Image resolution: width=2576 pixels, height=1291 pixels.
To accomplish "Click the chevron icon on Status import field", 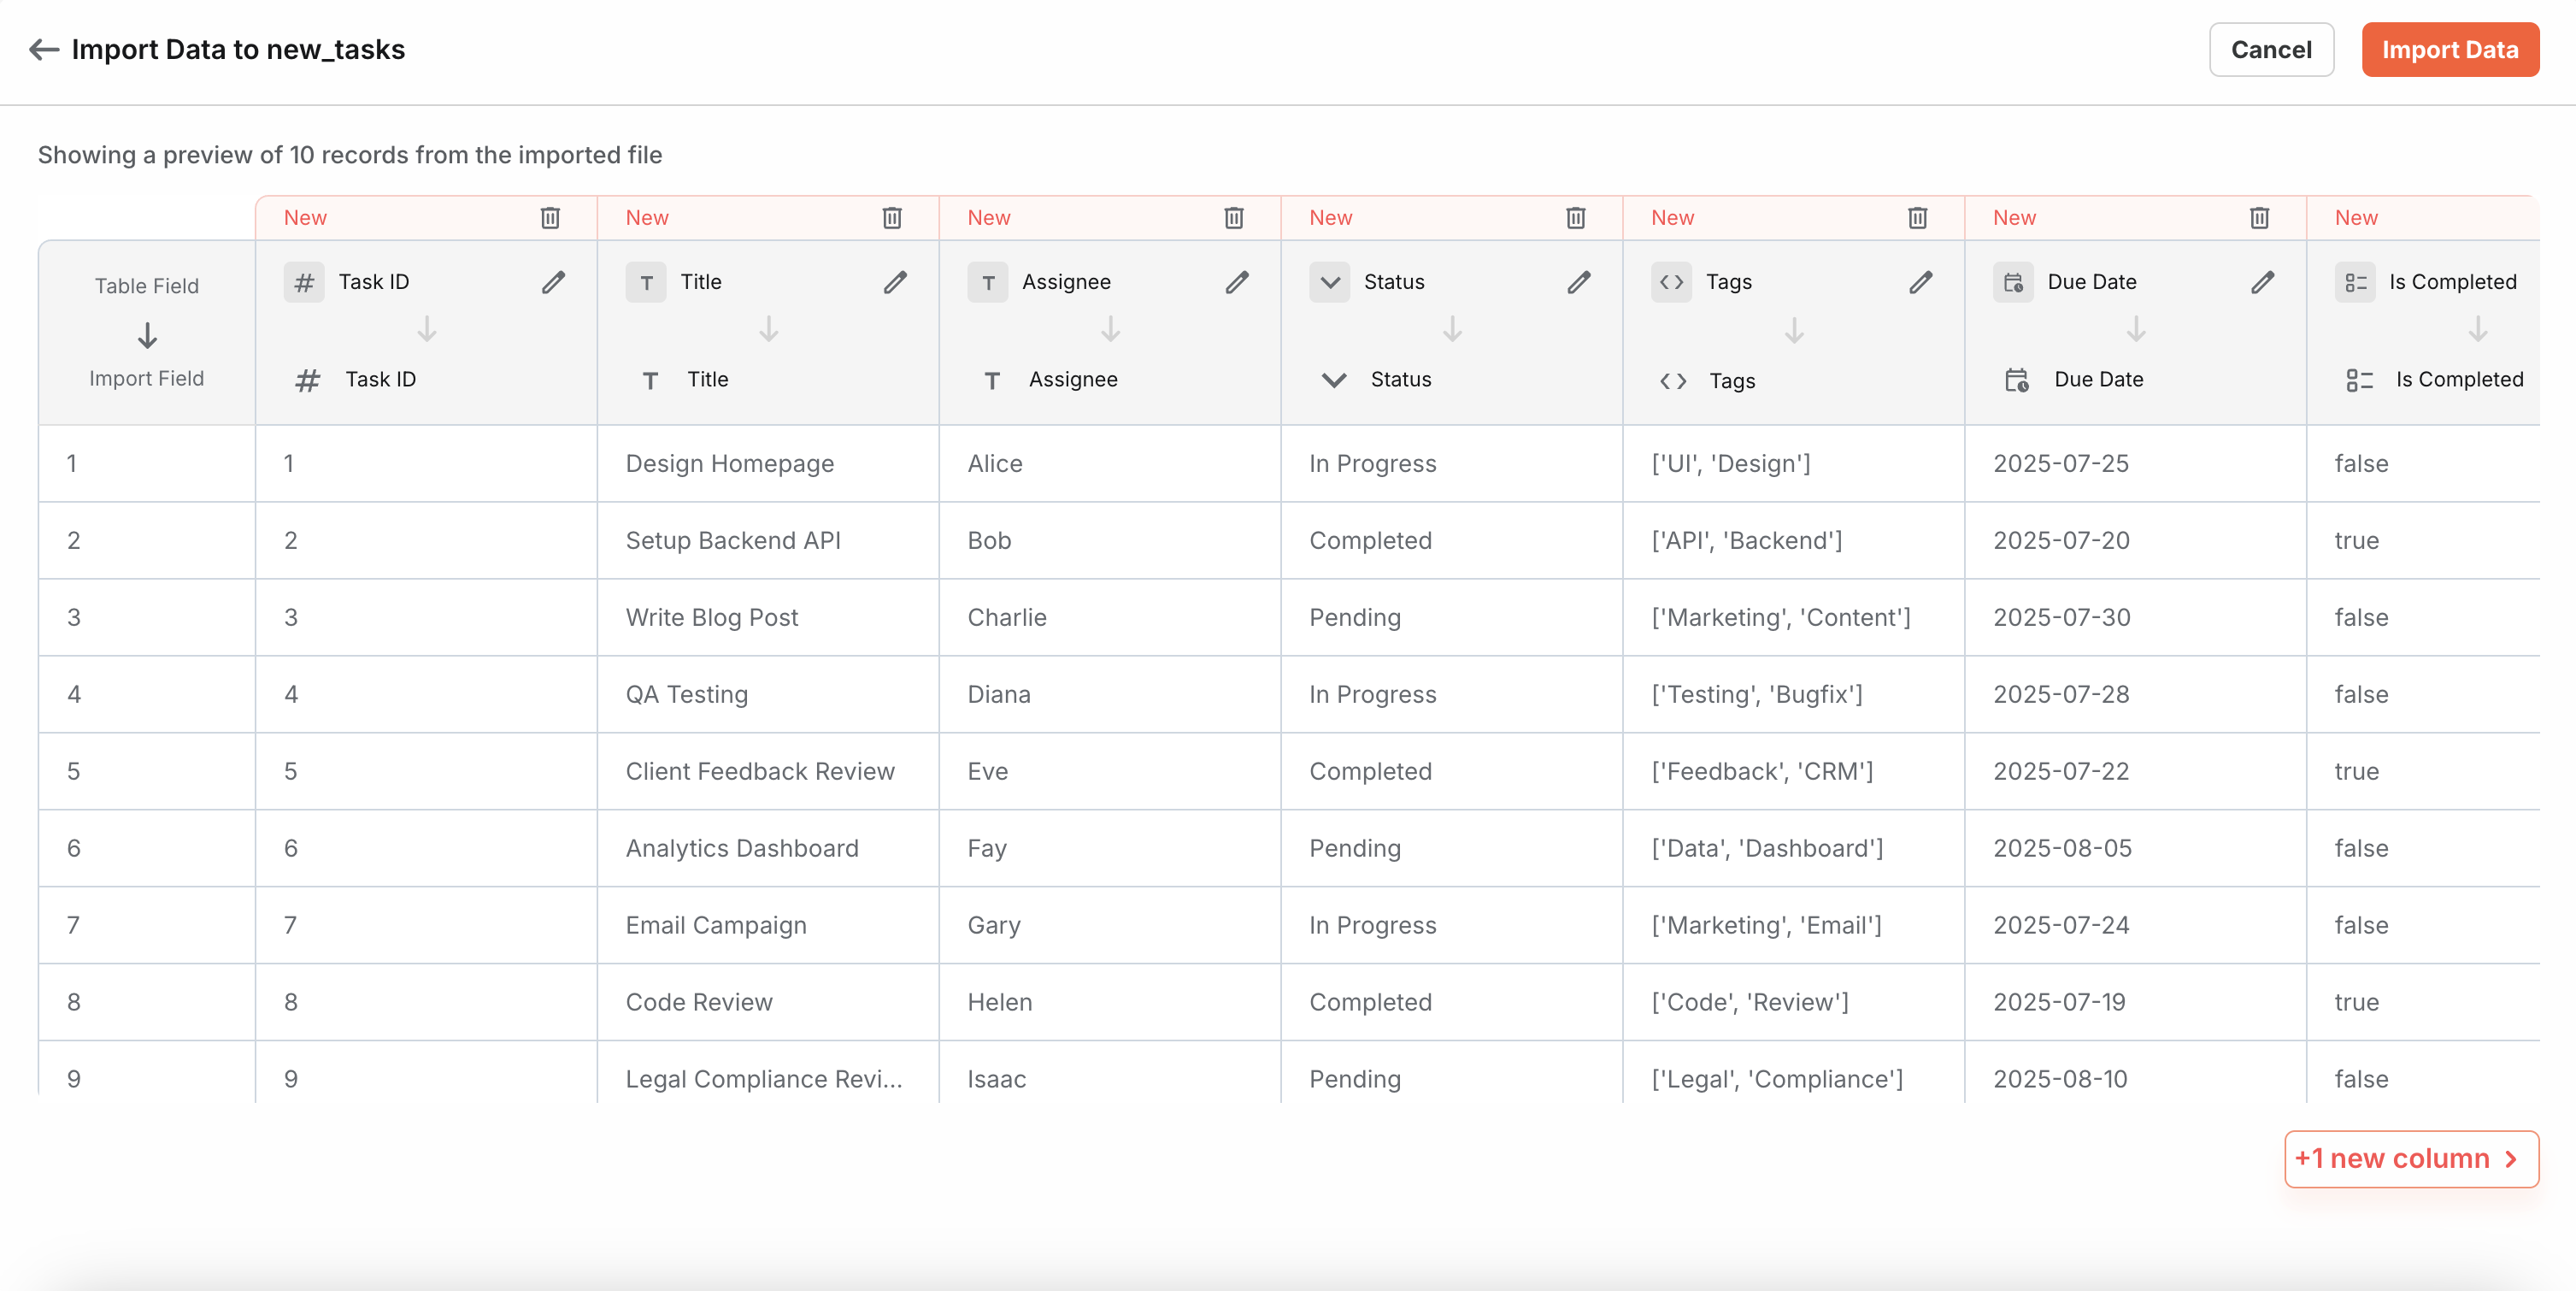I will [1334, 380].
